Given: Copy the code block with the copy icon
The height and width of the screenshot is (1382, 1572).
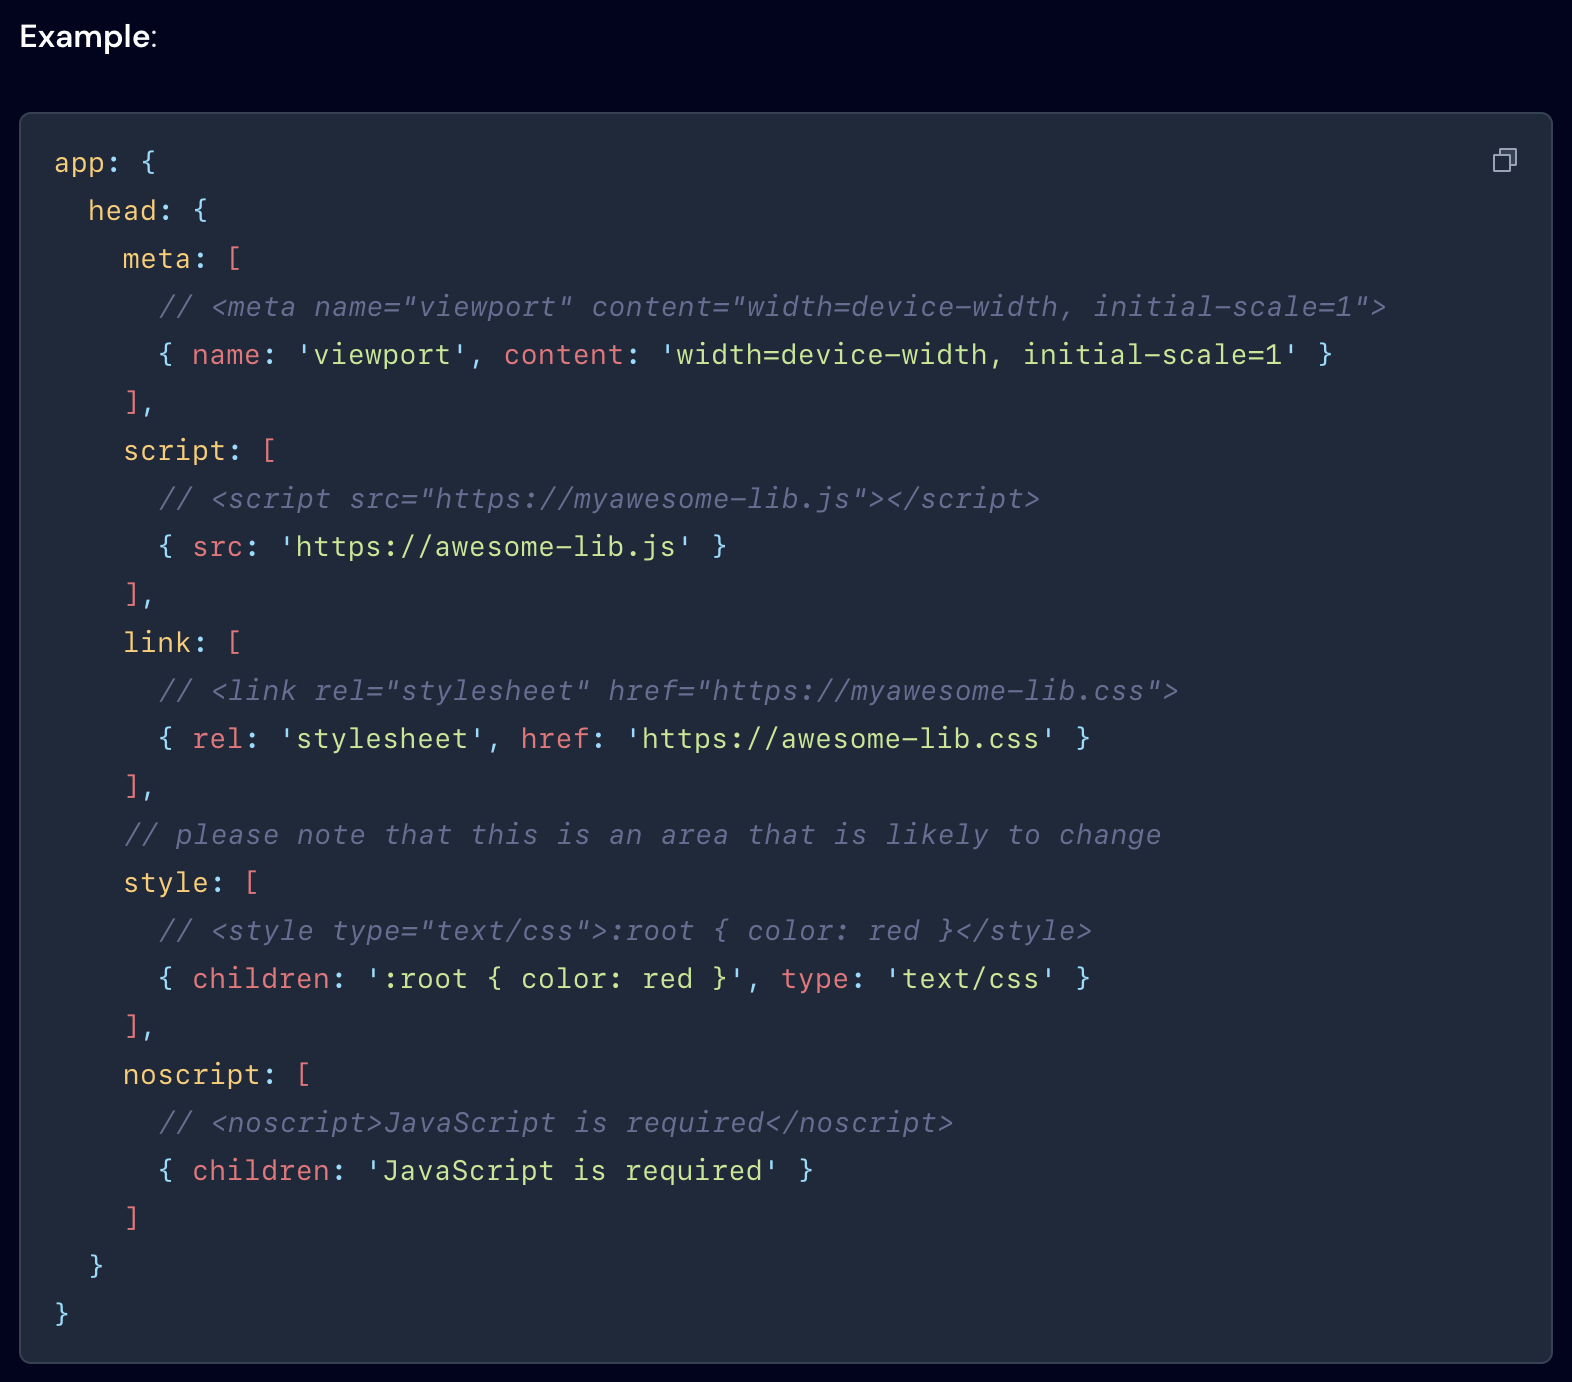Looking at the screenshot, I should 1504,160.
